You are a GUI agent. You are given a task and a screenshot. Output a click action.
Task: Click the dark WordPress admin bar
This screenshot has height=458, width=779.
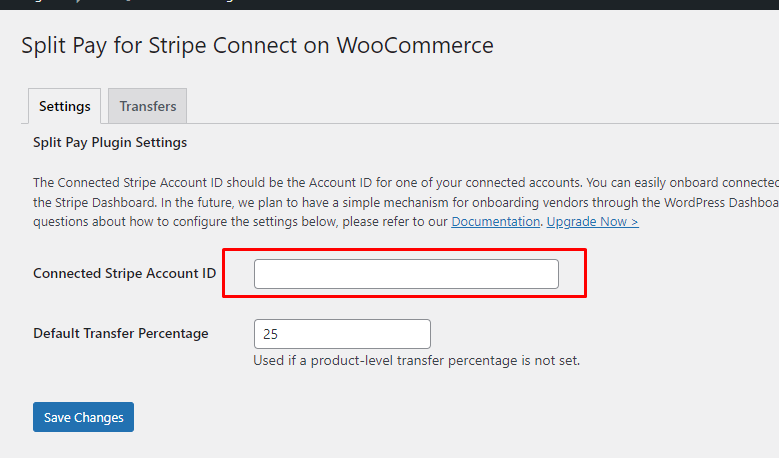click(x=390, y=4)
